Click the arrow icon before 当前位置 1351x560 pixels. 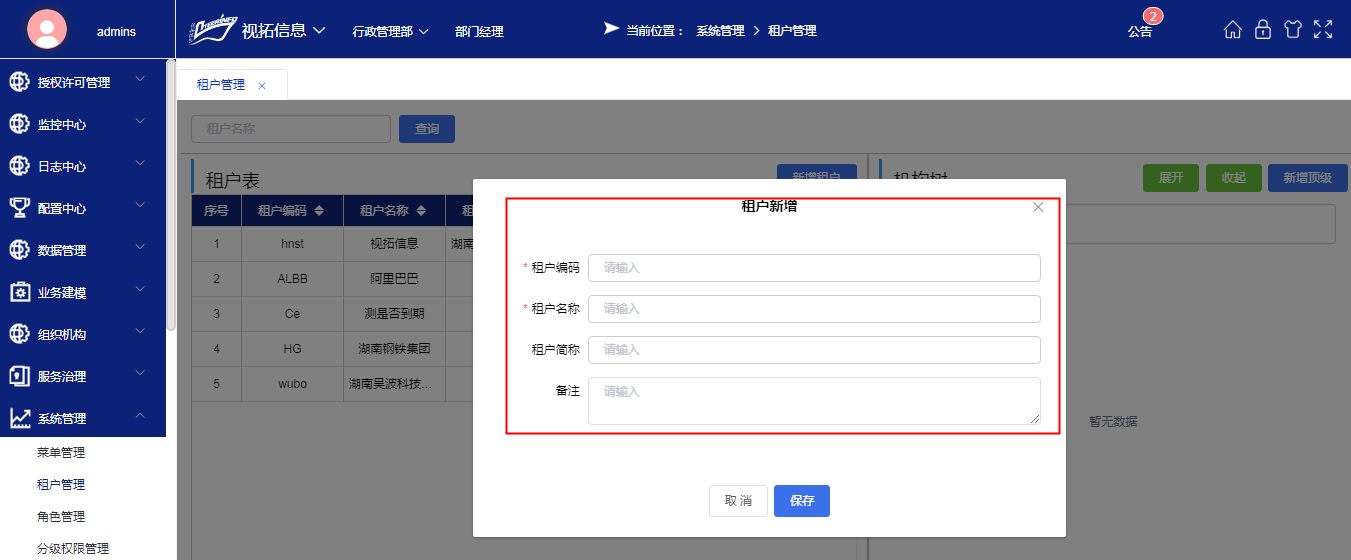click(x=611, y=29)
